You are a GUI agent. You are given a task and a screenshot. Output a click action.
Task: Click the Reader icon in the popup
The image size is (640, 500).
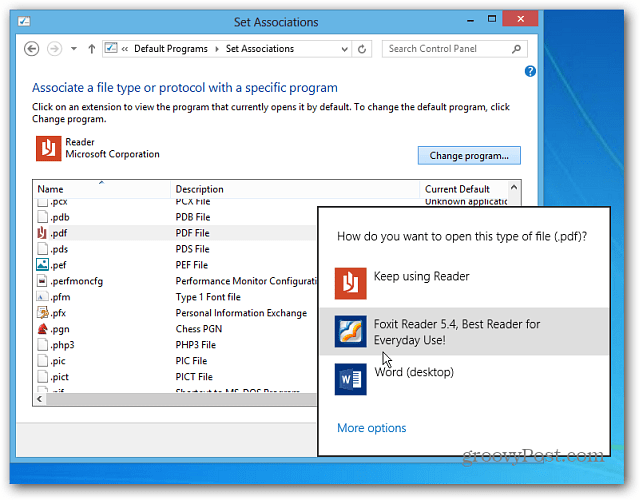click(x=351, y=284)
